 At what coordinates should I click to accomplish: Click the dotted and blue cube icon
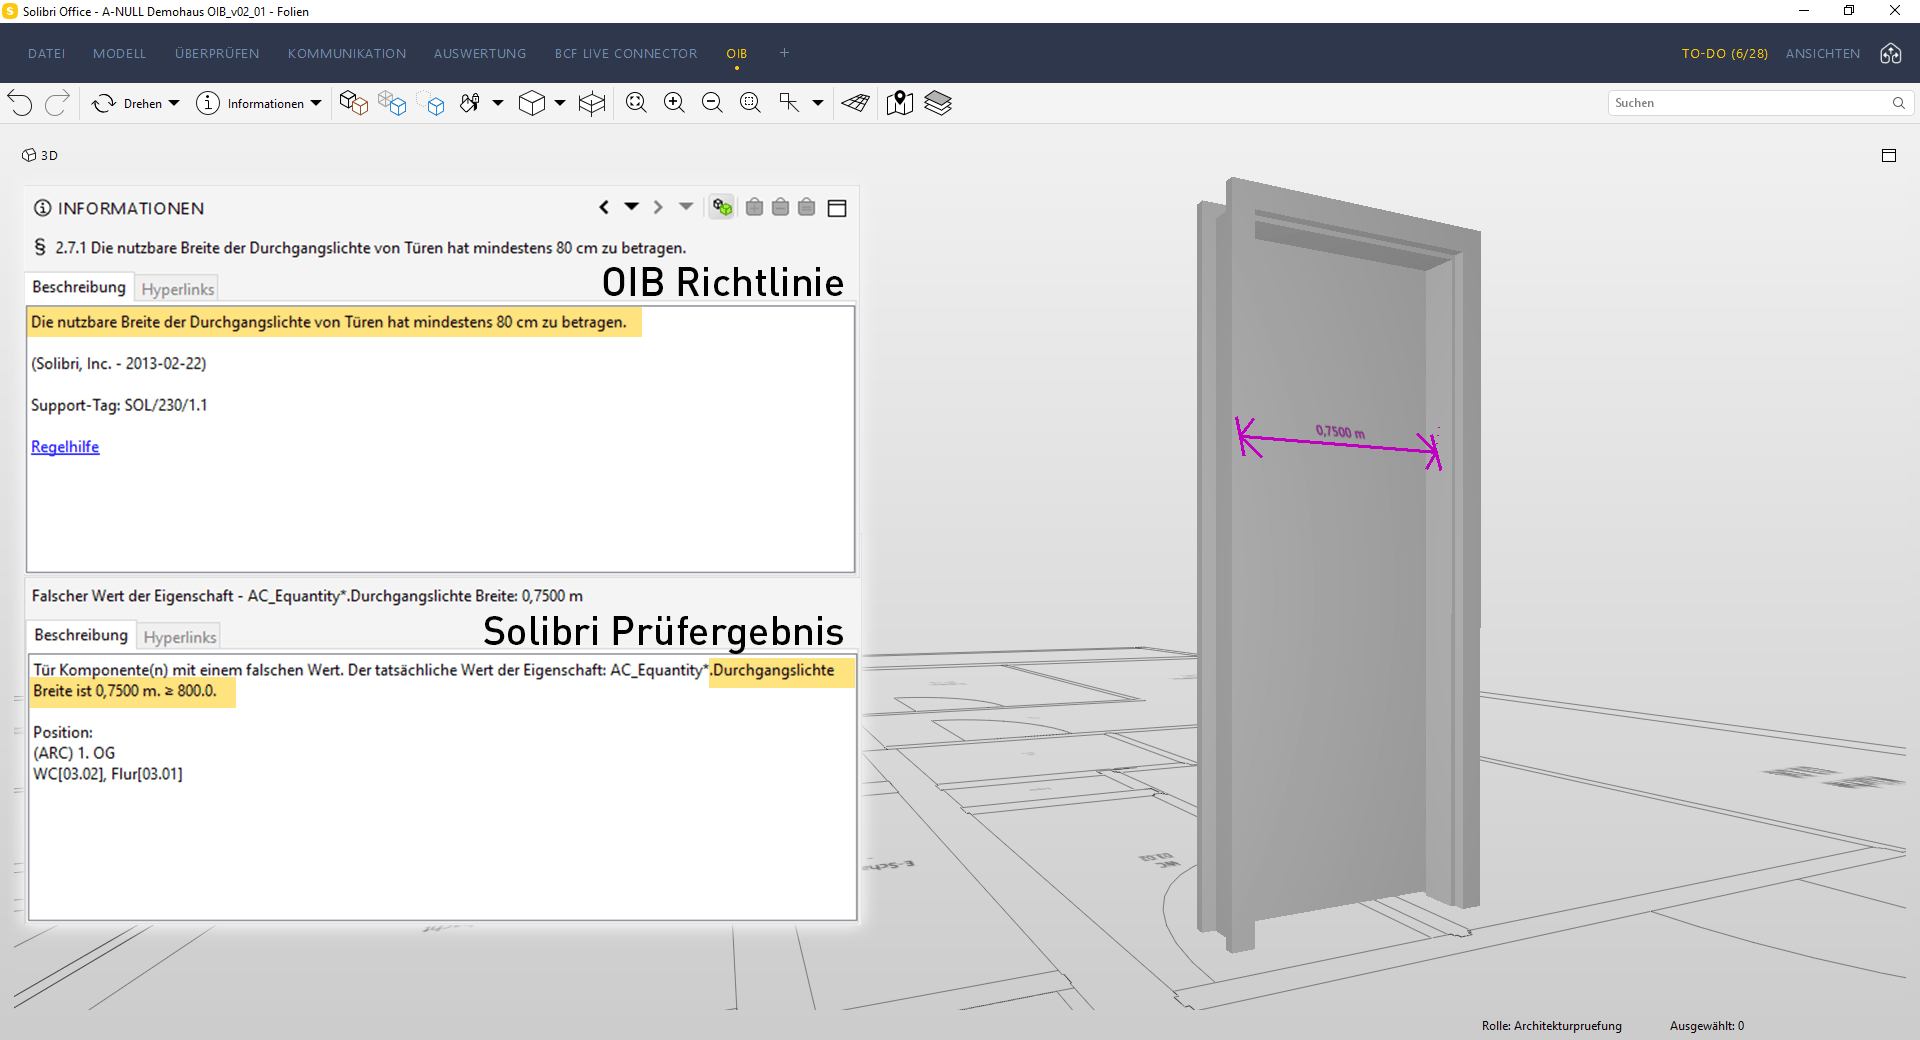click(x=431, y=104)
